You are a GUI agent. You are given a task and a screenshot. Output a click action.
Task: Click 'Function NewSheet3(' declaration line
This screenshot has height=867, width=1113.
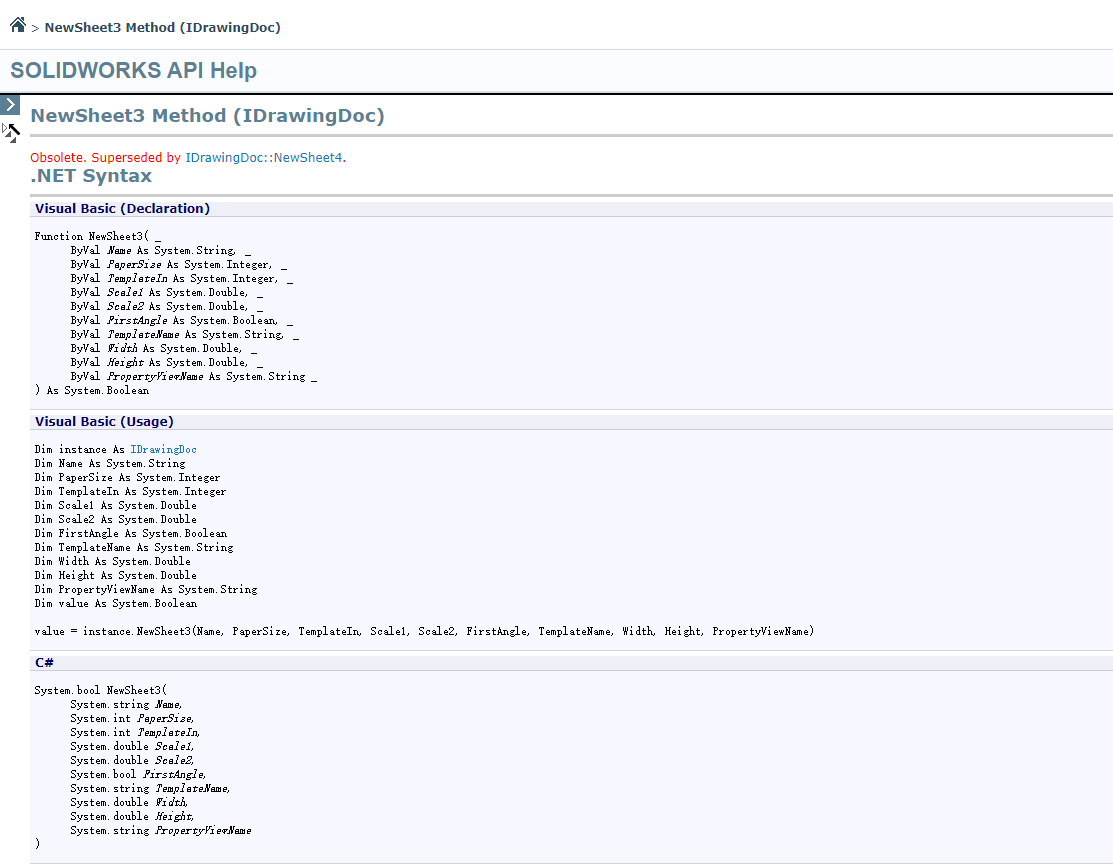click(x=97, y=236)
